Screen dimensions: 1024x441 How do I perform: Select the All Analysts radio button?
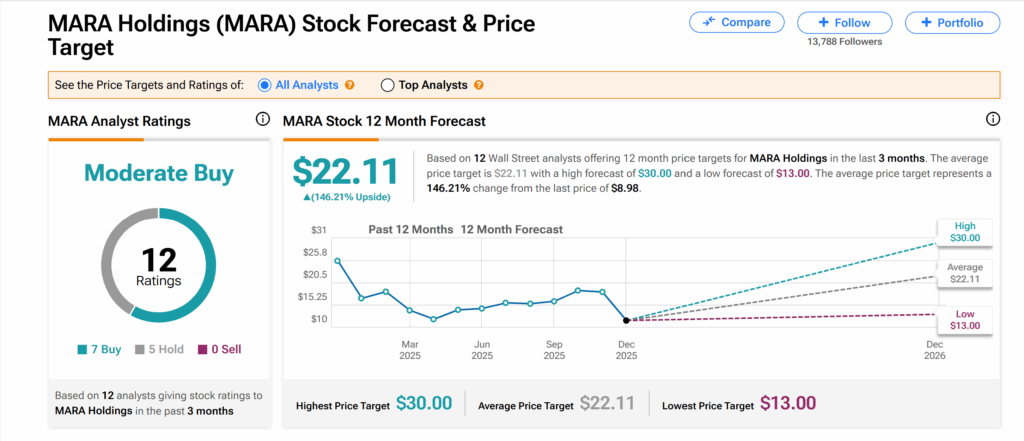pos(265,85)
